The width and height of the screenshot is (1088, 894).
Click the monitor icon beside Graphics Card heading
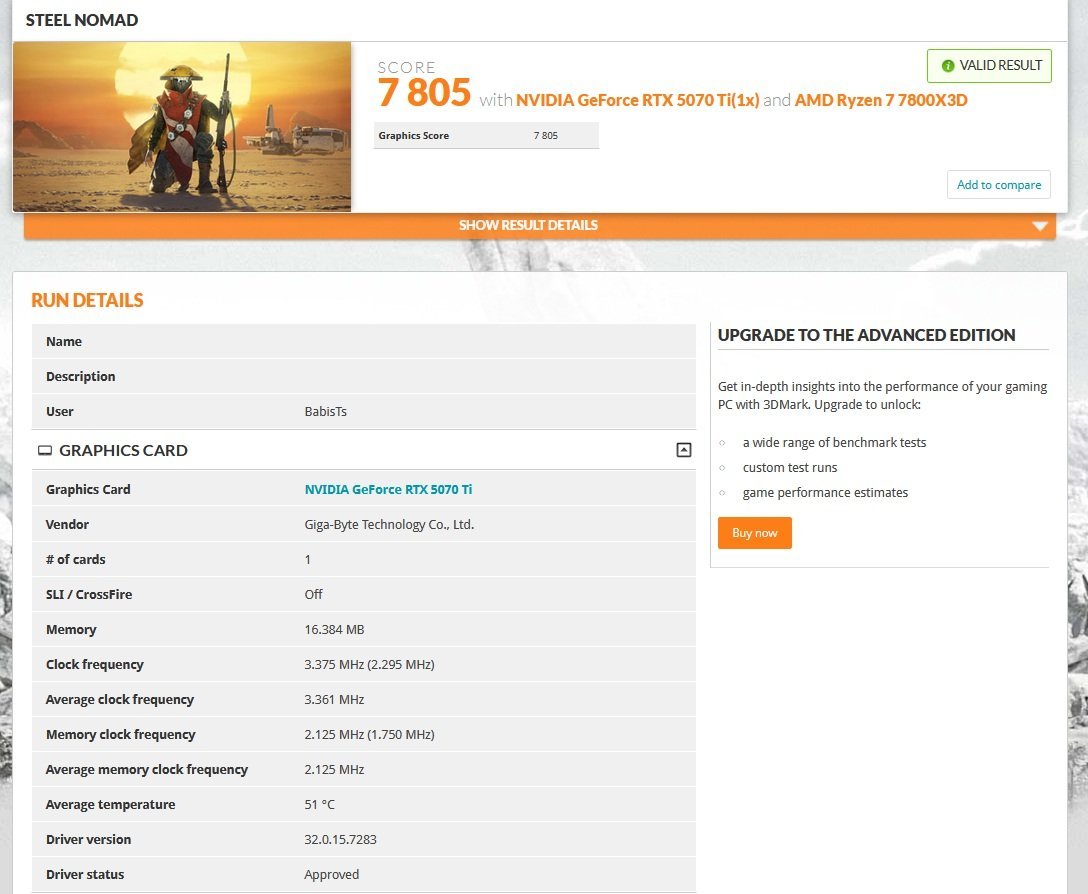coord(44,450)
